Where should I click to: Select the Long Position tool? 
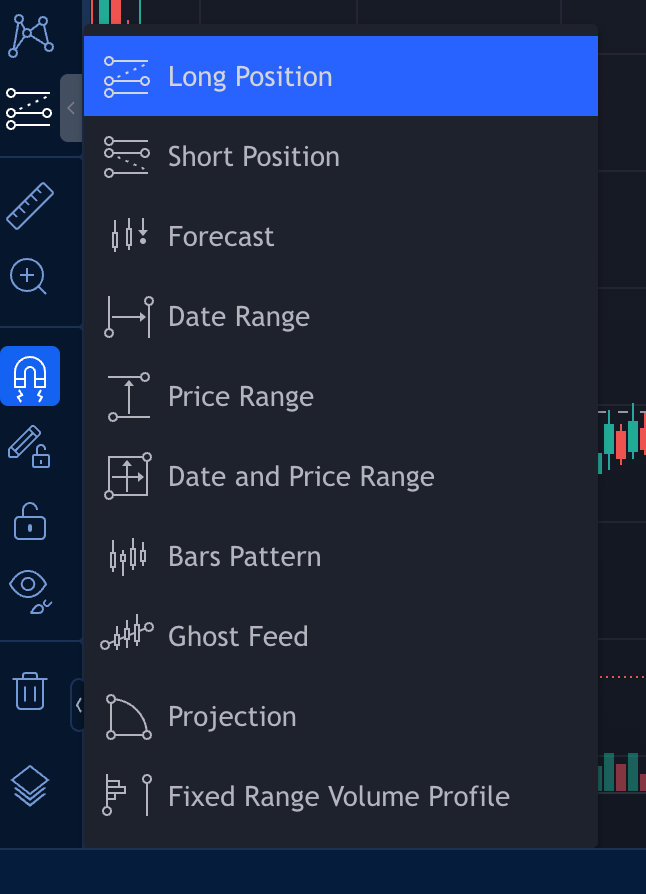pyautogui.click(x=340, y=76)
